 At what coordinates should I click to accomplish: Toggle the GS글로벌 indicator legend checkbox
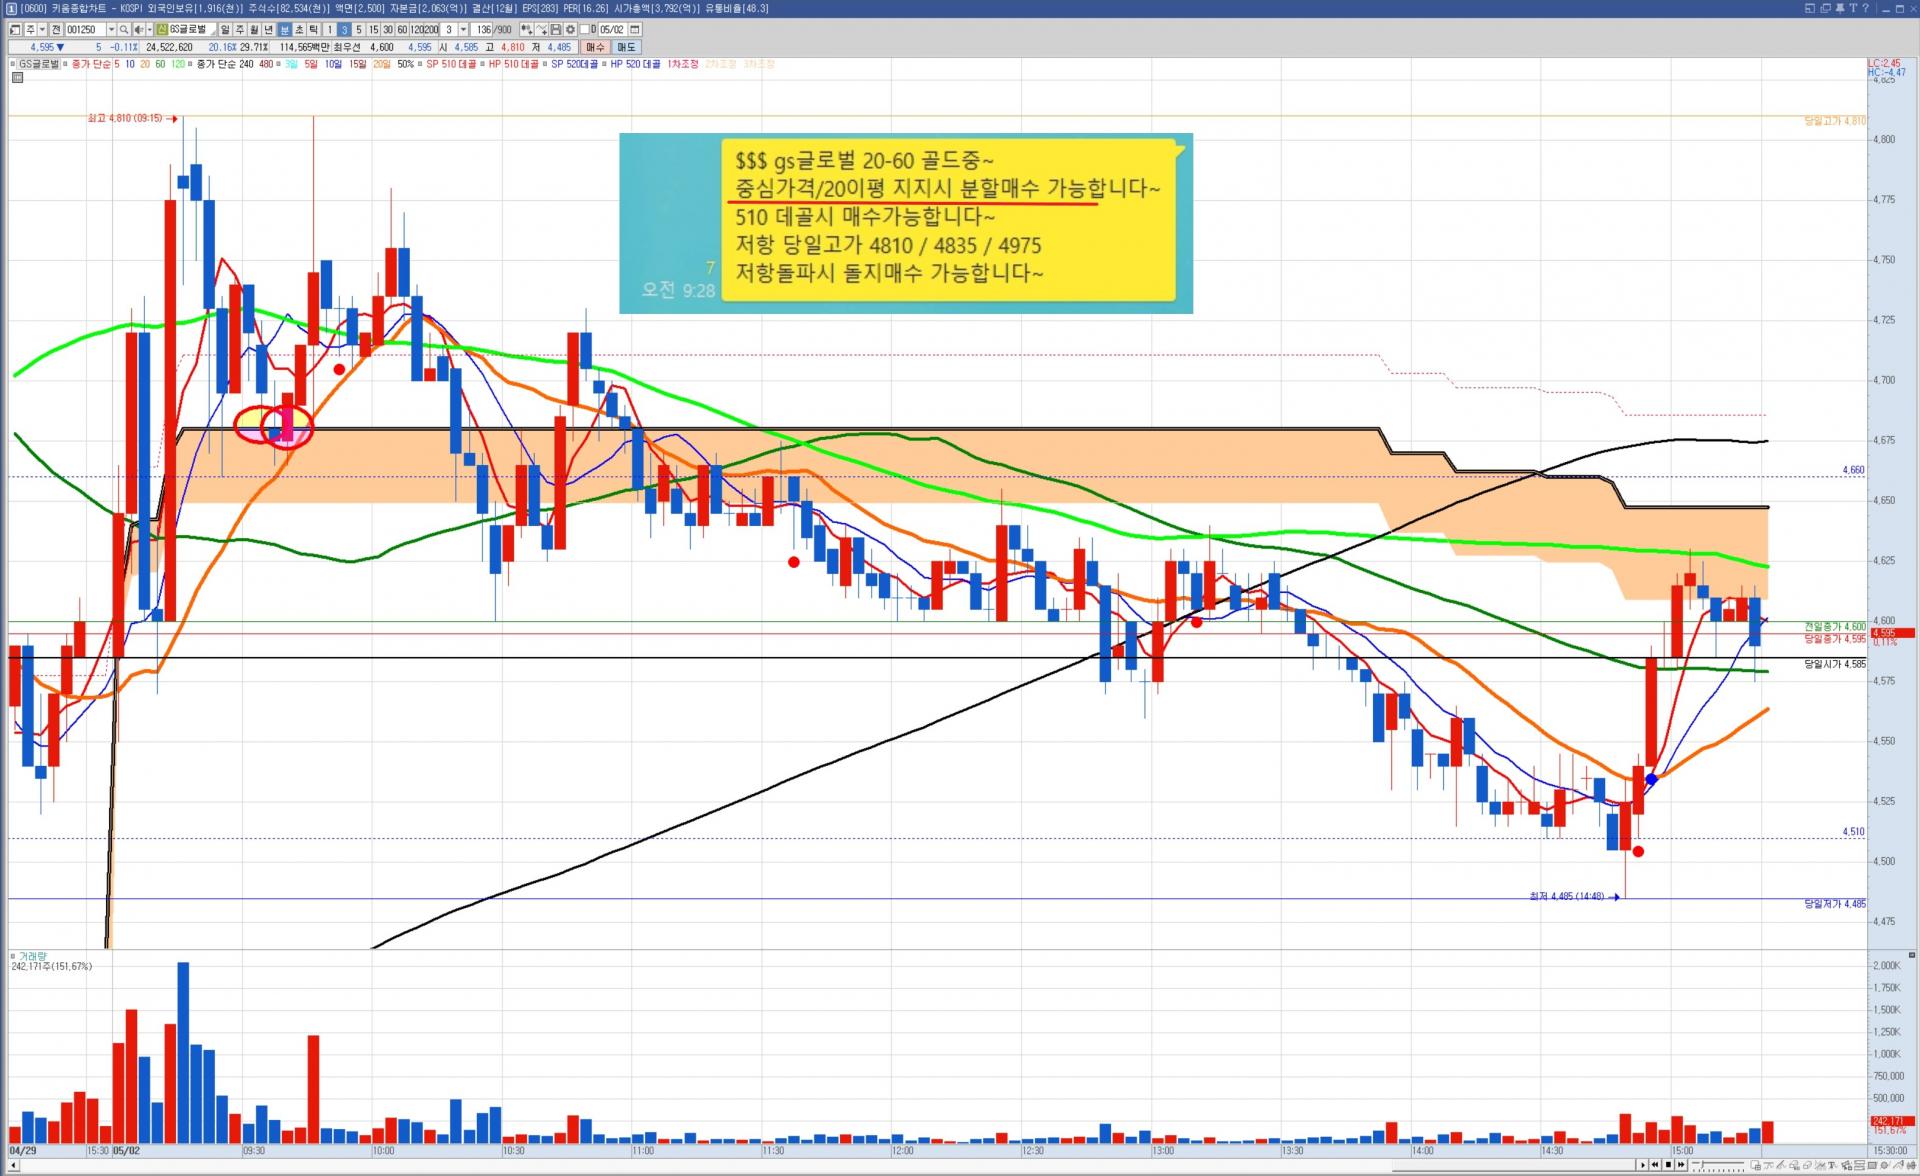point(13,64)
